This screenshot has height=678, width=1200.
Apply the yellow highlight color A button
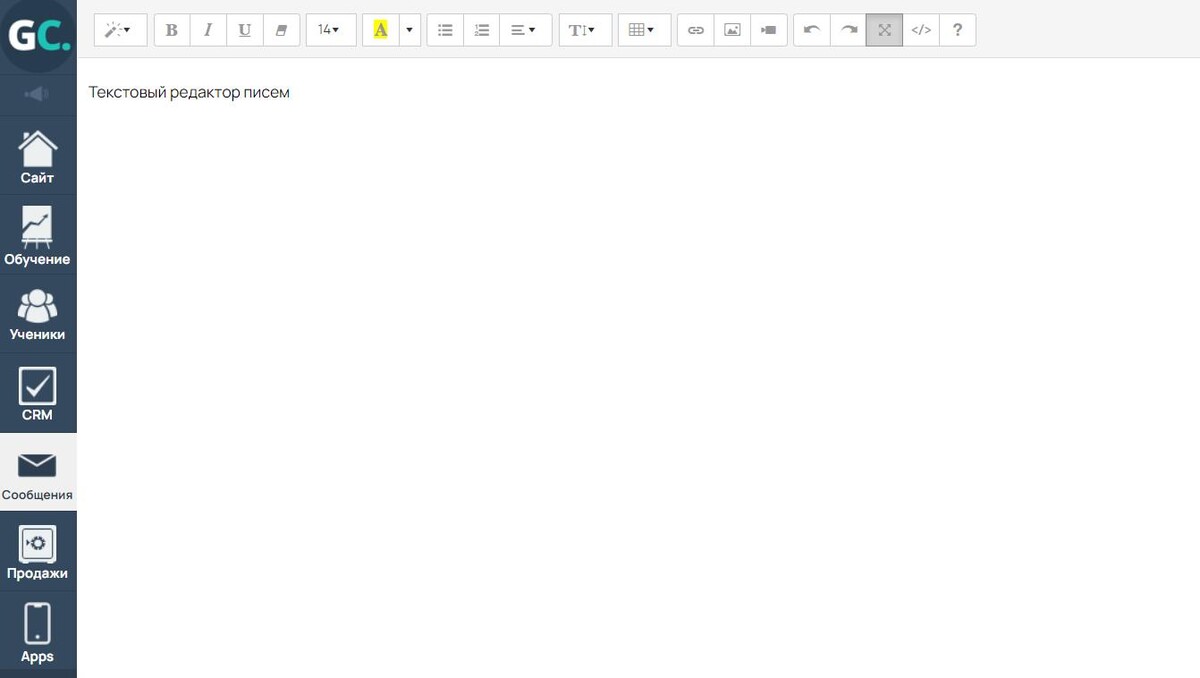point(380,30)
